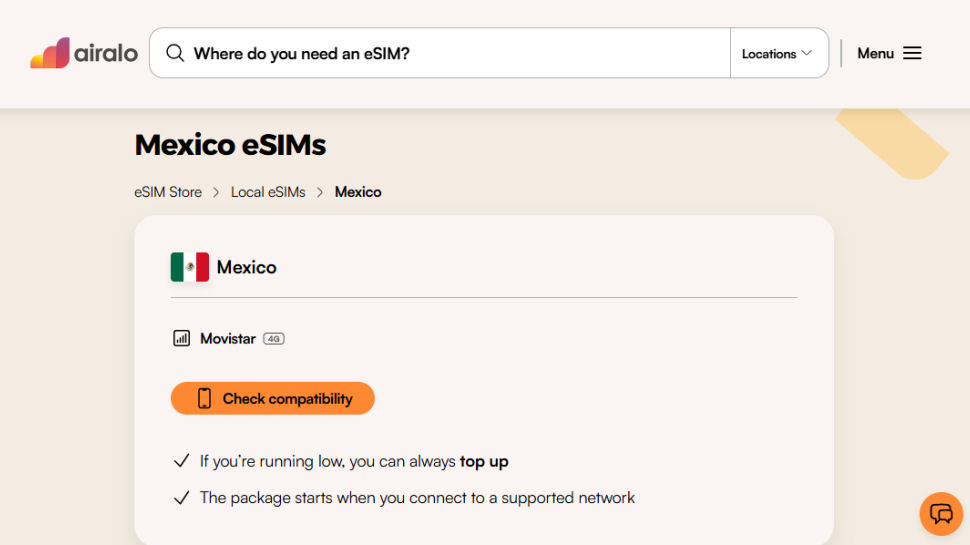
Task: Open the chat support bubble
Action: (x=940, y=514)
